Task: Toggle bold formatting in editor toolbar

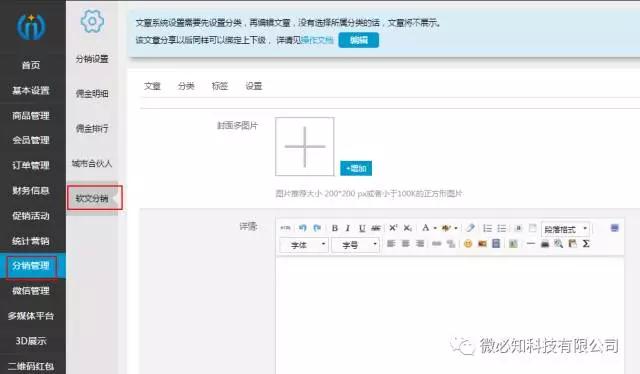Action: 335,228
